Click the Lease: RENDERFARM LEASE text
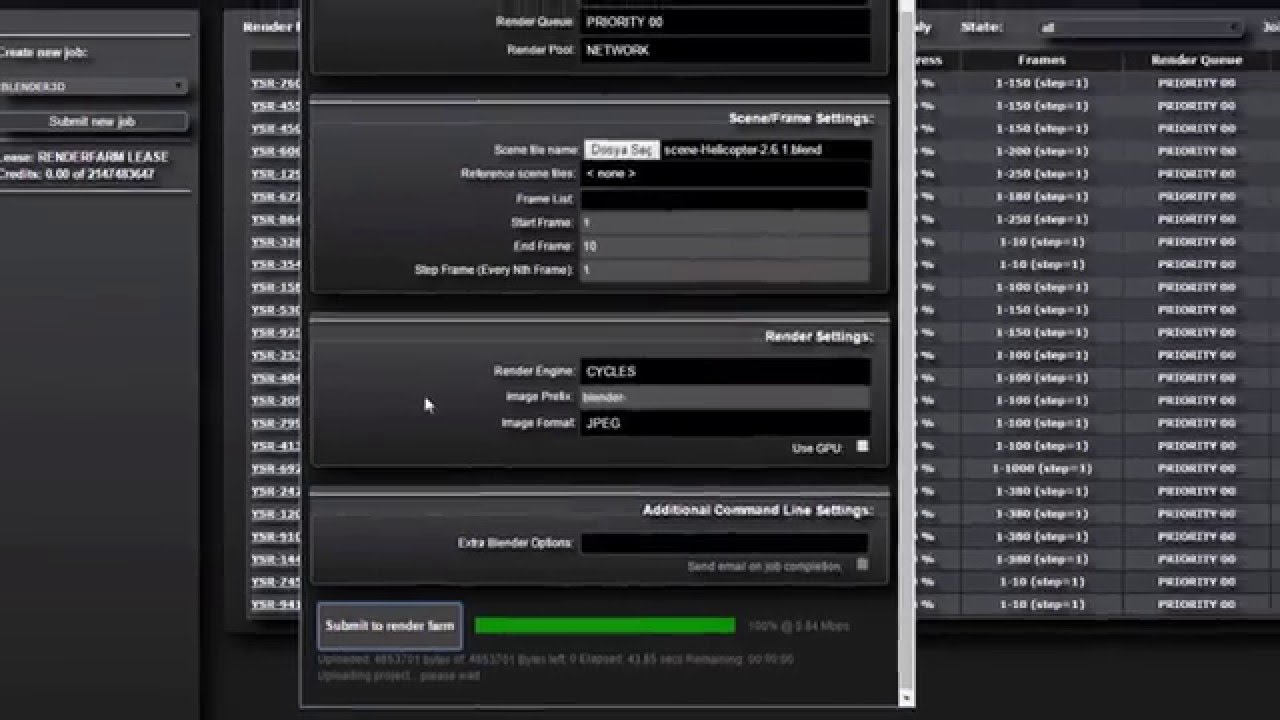The width and height of the screenshot is (1280, 720). click(x=84, y=158)
